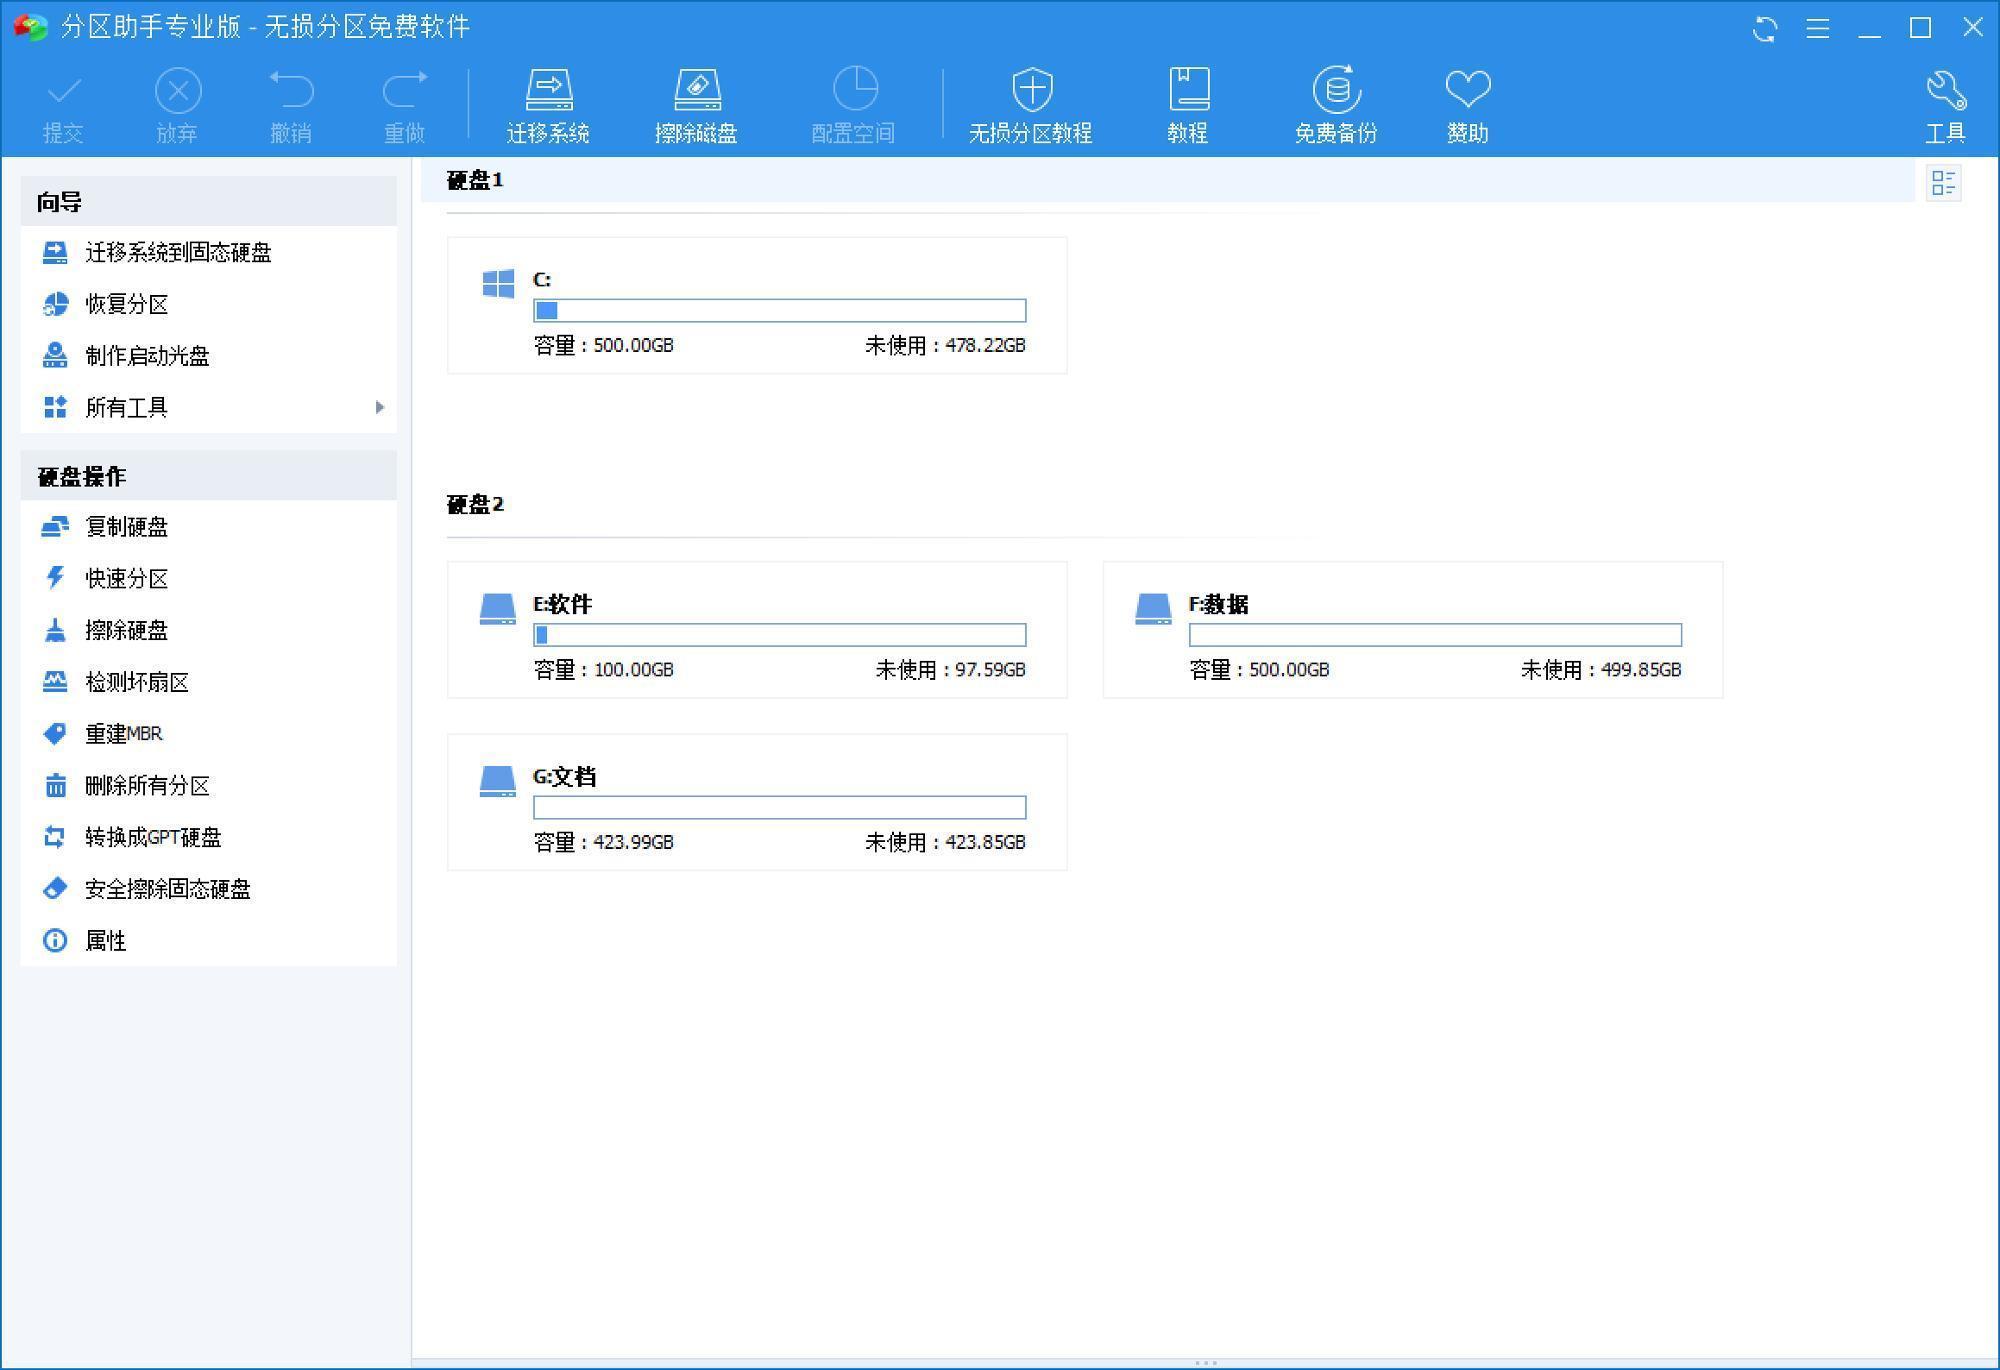The width and height of the screenshot is (2000, 1370).
Task: Open 属性 for the disk
Action: point(104,940)
